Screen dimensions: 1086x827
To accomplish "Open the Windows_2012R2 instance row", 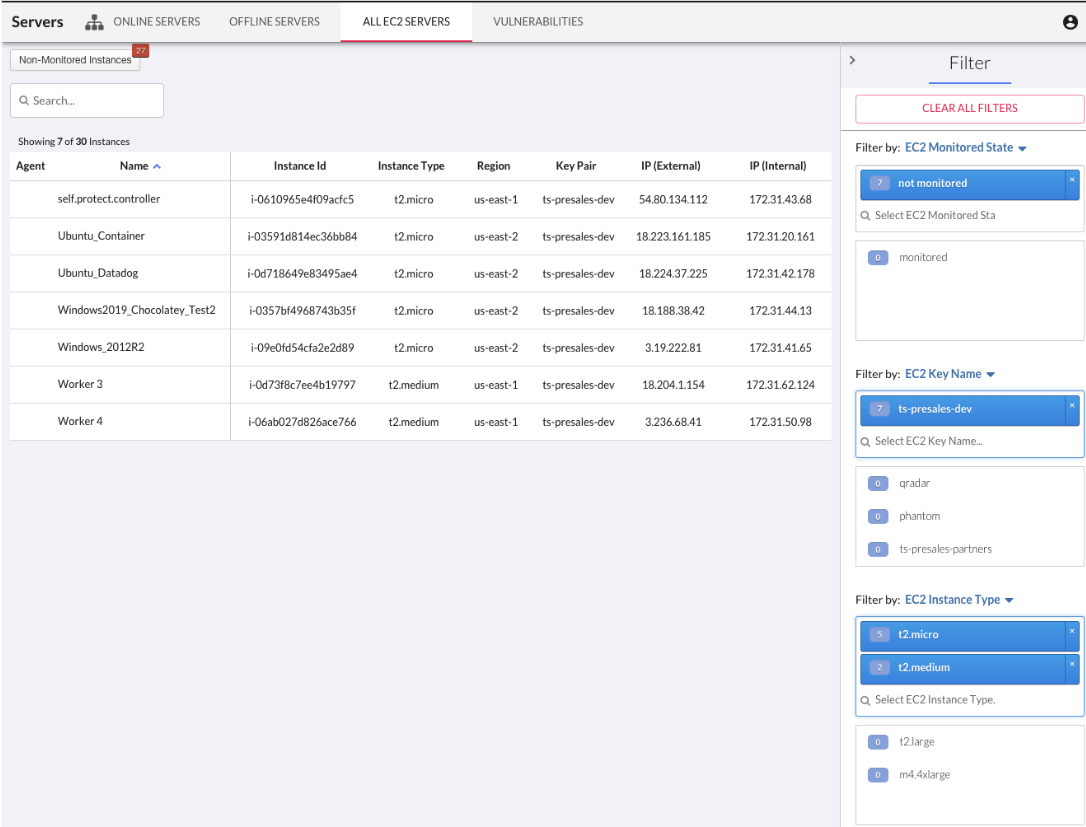I will point(420,348).
